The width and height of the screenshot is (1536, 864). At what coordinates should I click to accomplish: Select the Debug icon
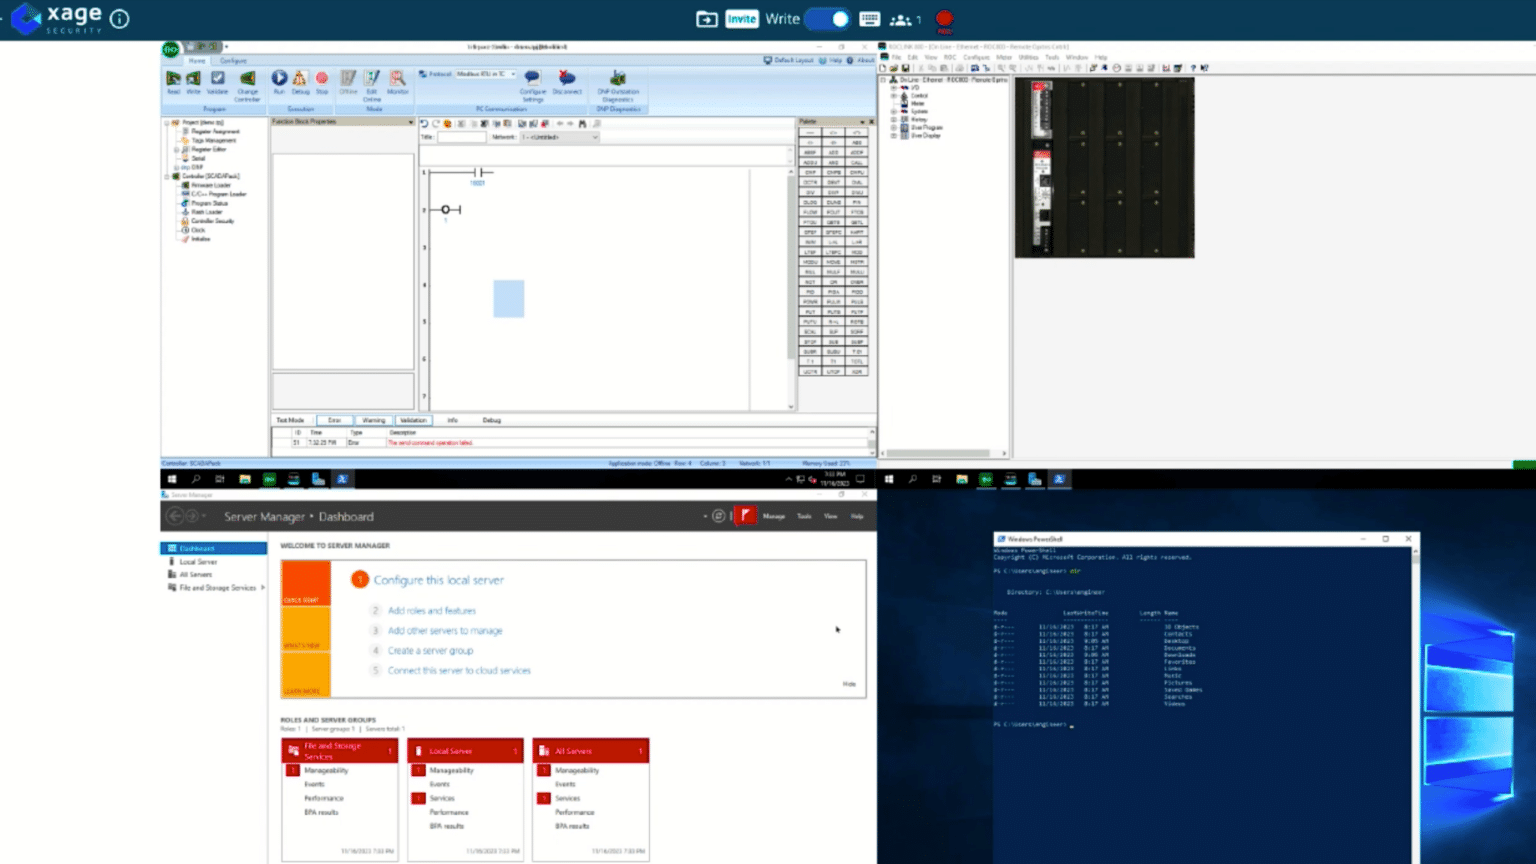click(x=300, y=78)
